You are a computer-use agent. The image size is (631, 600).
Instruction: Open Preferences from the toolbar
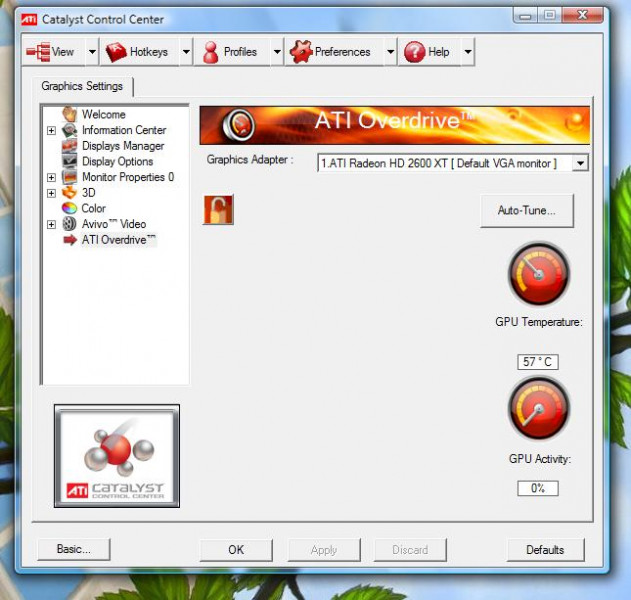(333, 52)
